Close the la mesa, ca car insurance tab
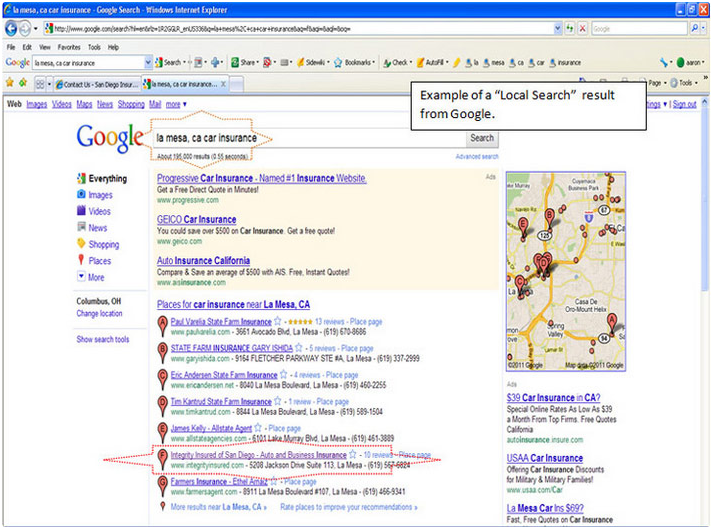 pyautogui.click(x=223, y=84)
